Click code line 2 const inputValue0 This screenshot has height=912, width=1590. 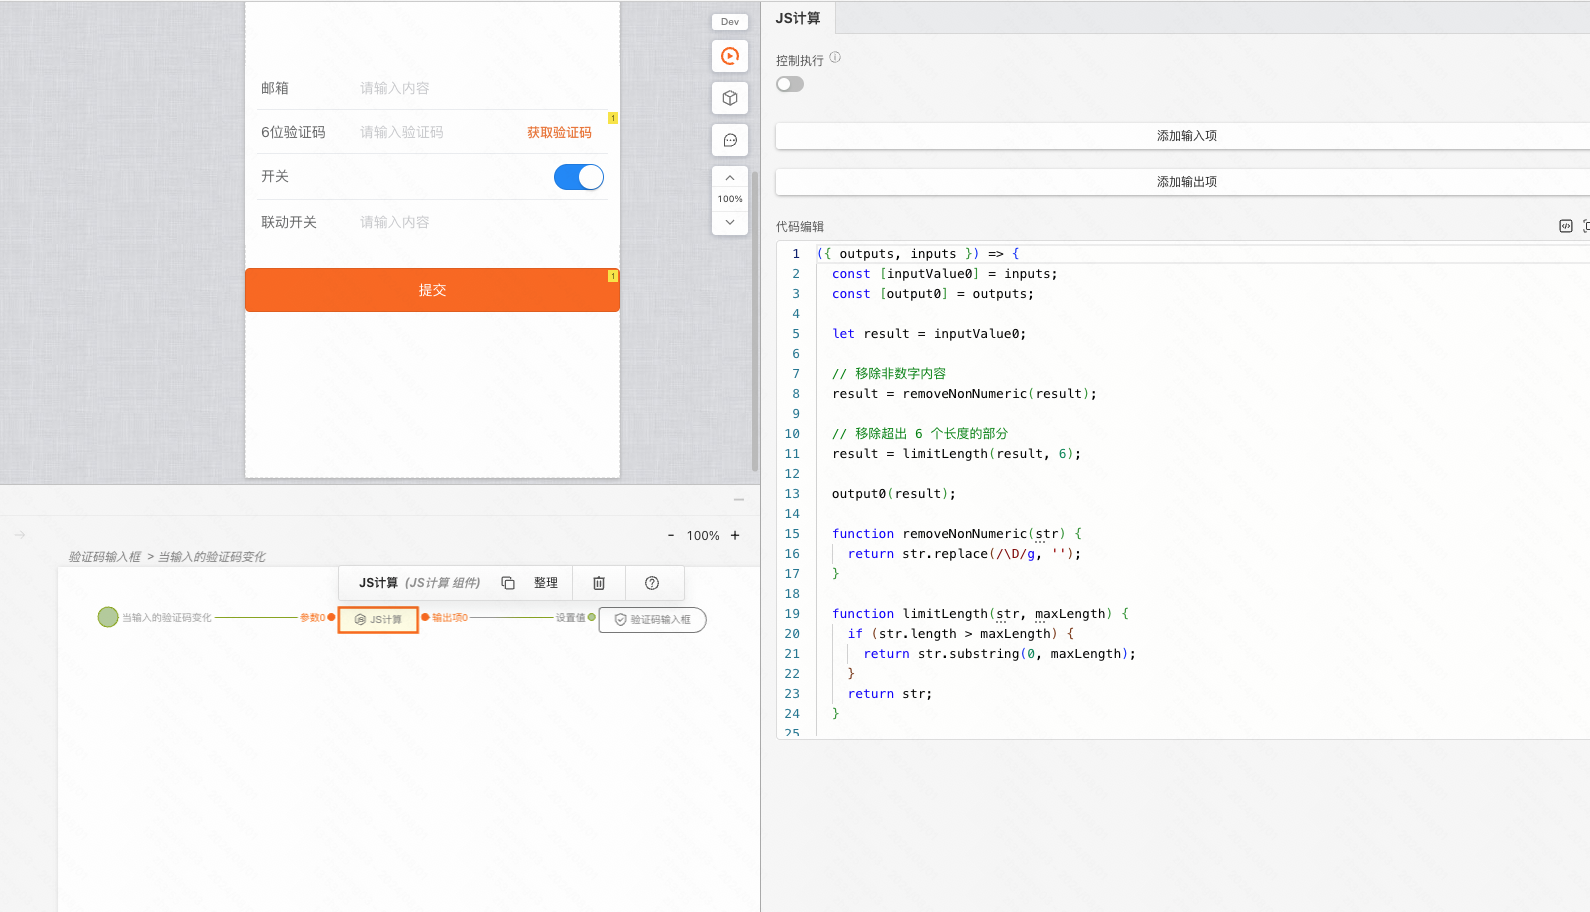(x=944, y=274)
